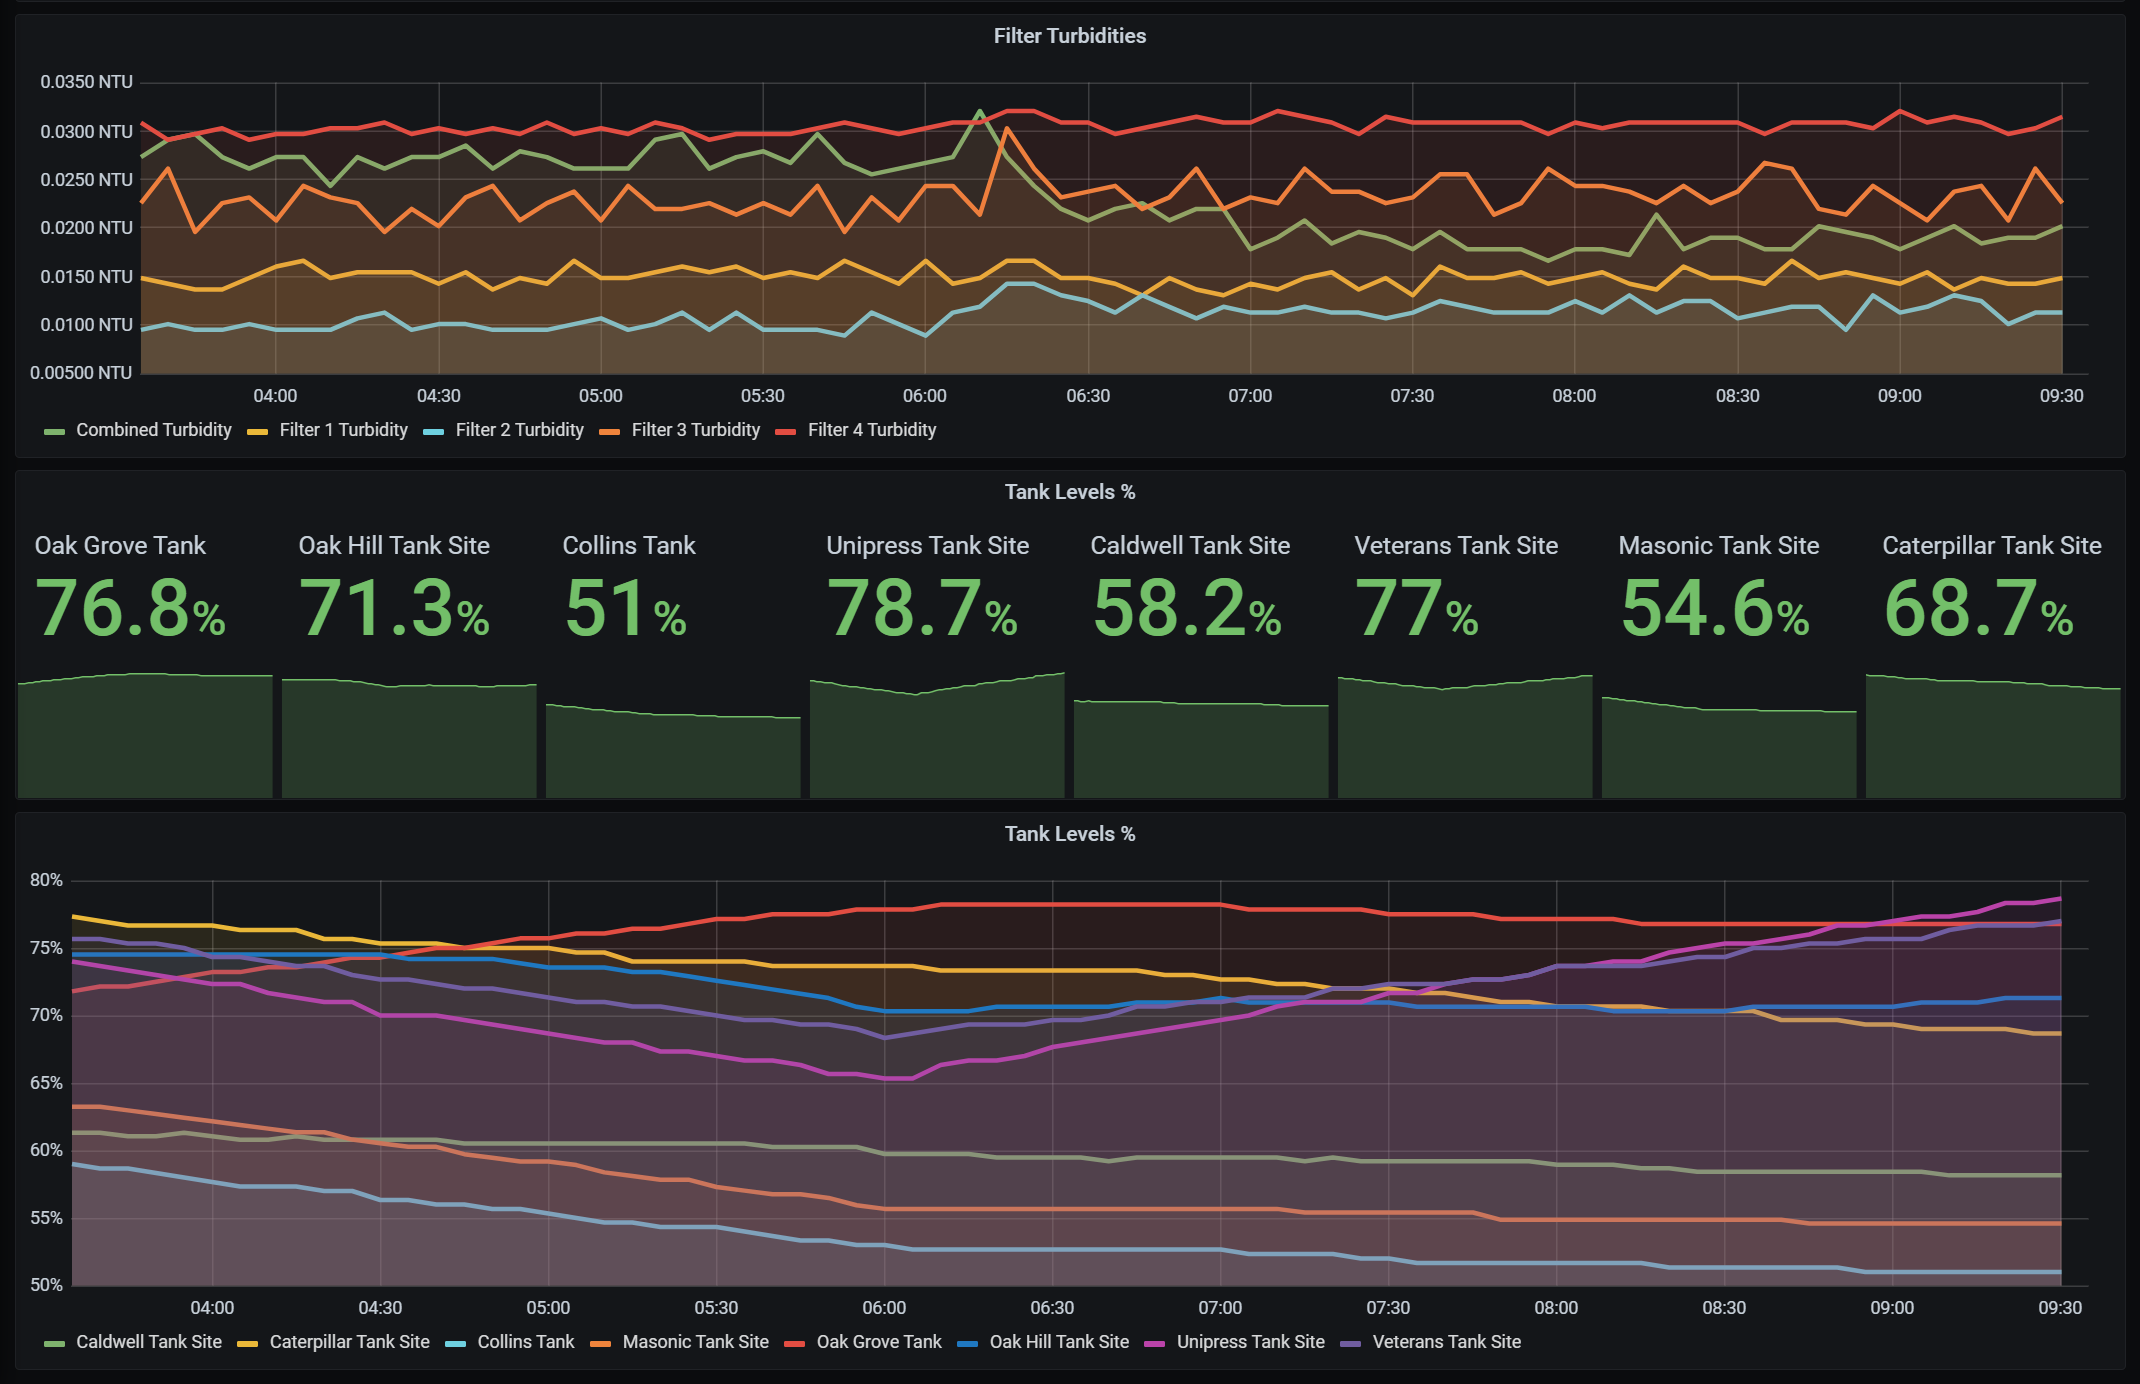The image size is (2140, 1384).
Task: Click the cyan Filter 2 Turbidity swatch
Action: [434, 432]
